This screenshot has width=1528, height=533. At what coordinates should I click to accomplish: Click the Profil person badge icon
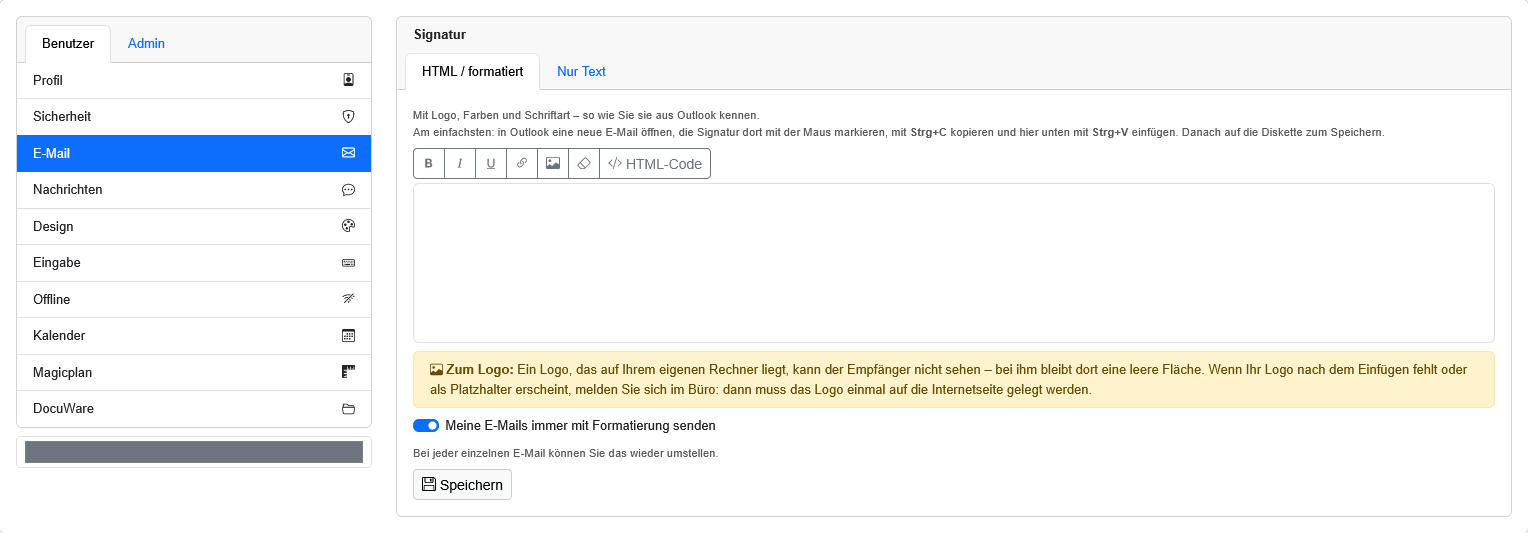349,80
